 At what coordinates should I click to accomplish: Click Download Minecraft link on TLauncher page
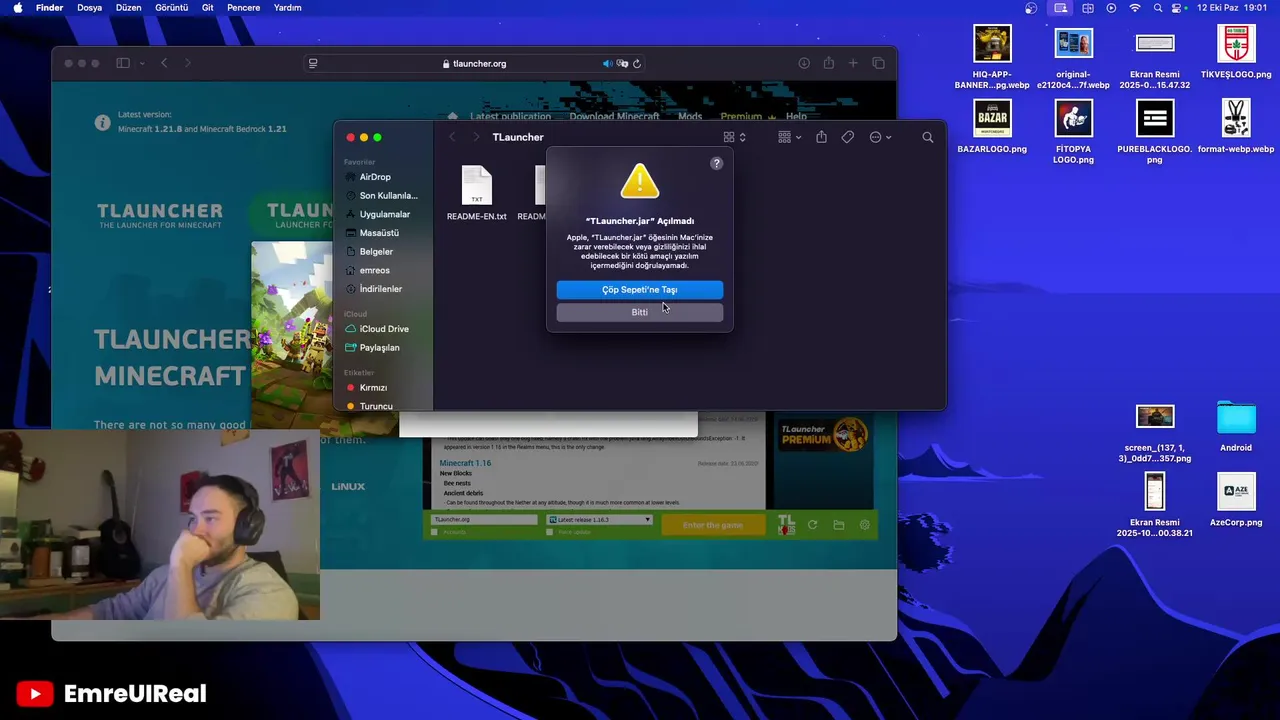point(614,116)
